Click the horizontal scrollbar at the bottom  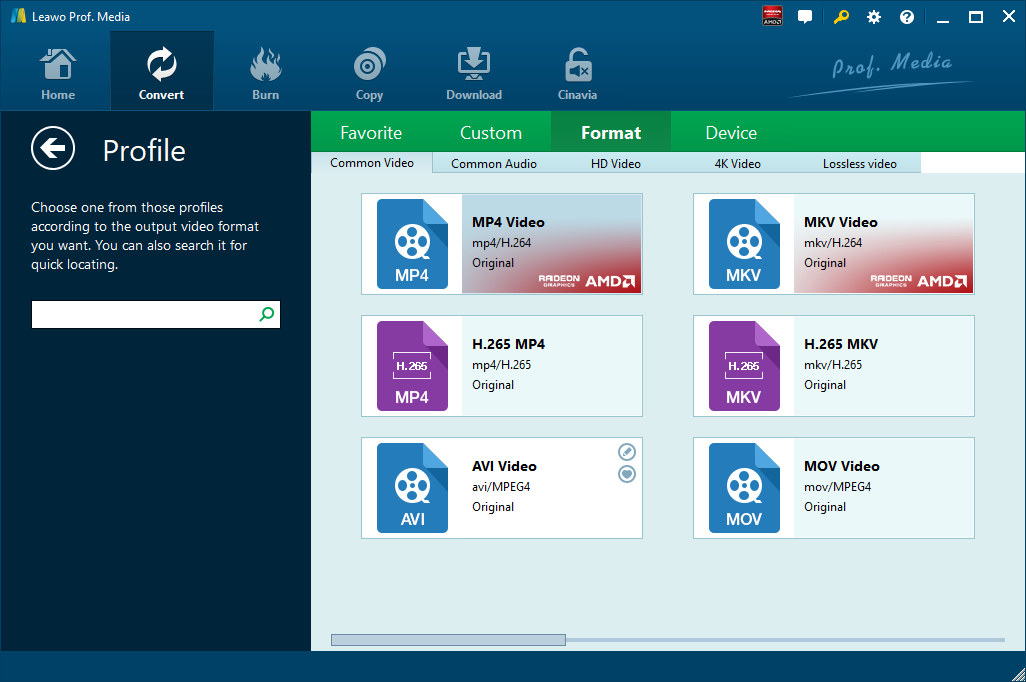tap(448, 640)
